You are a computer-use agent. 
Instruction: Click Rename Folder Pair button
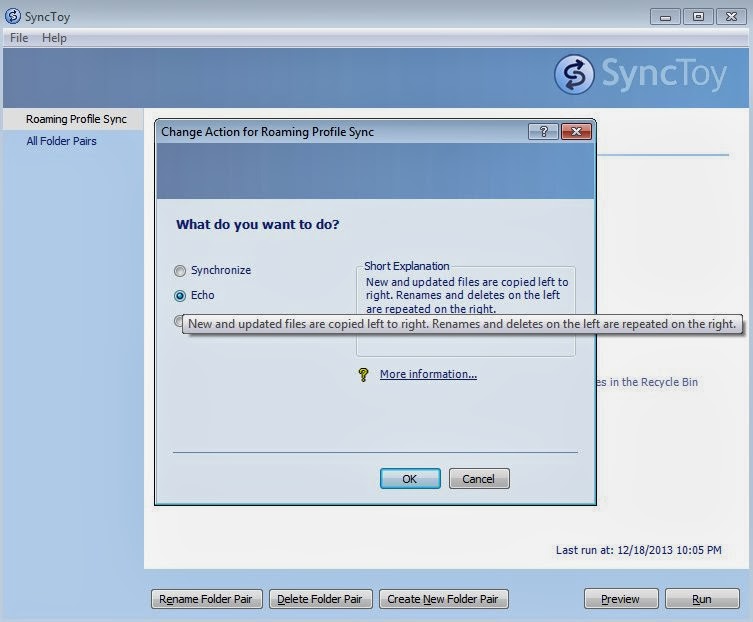coord(206,599)
